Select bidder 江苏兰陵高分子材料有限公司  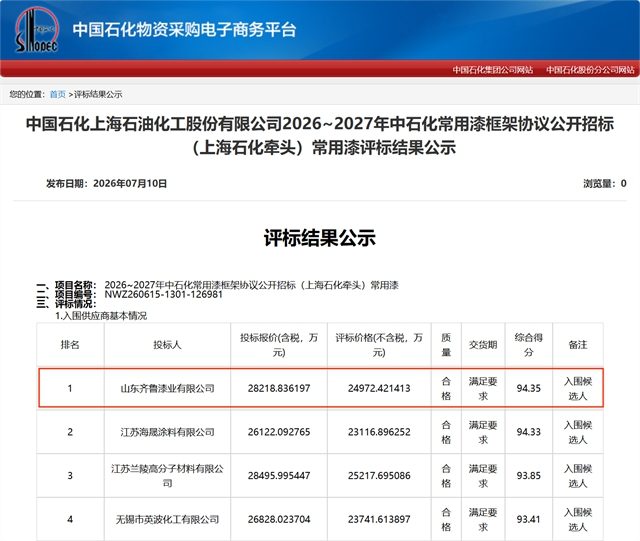click(x=167, y=476)
